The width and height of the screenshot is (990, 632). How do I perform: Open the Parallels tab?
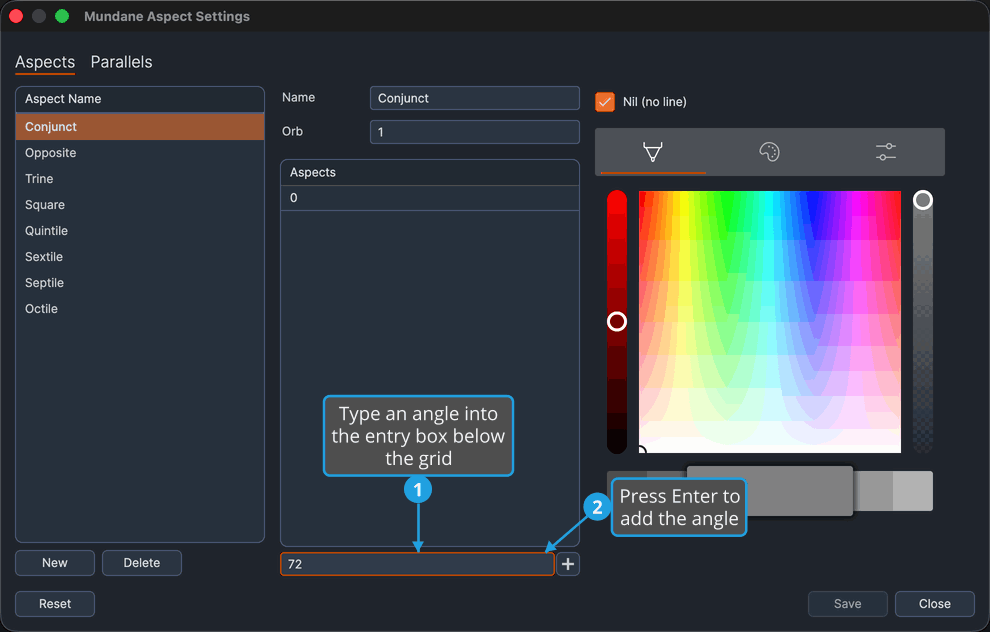point(121,62)
